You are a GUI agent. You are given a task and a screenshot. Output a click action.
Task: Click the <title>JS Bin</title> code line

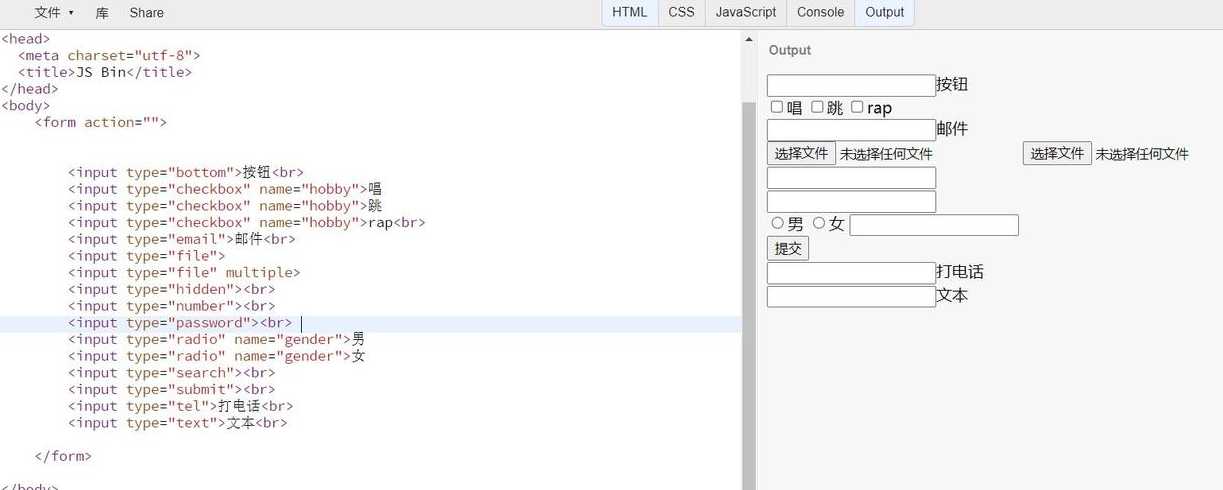(105, 72)
